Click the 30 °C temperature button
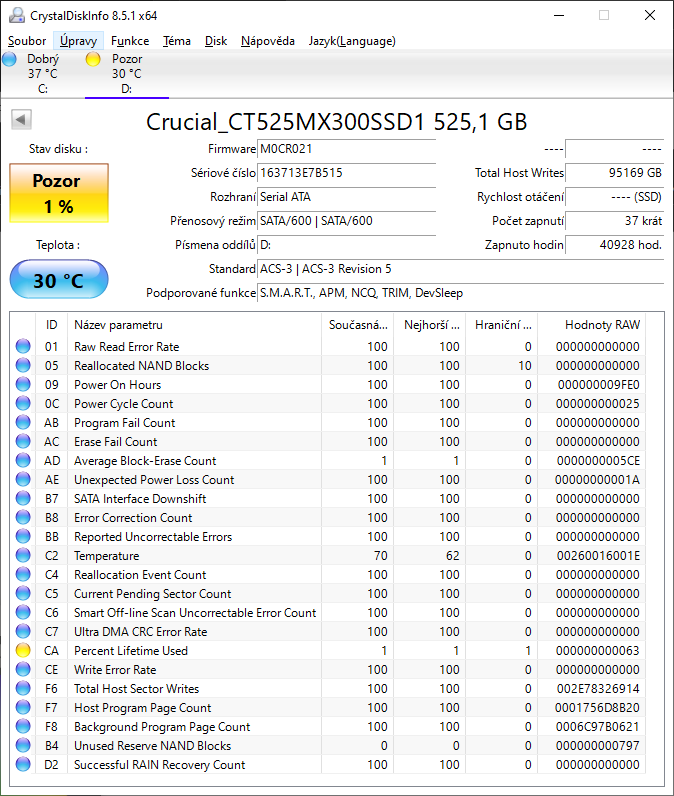 59,279
